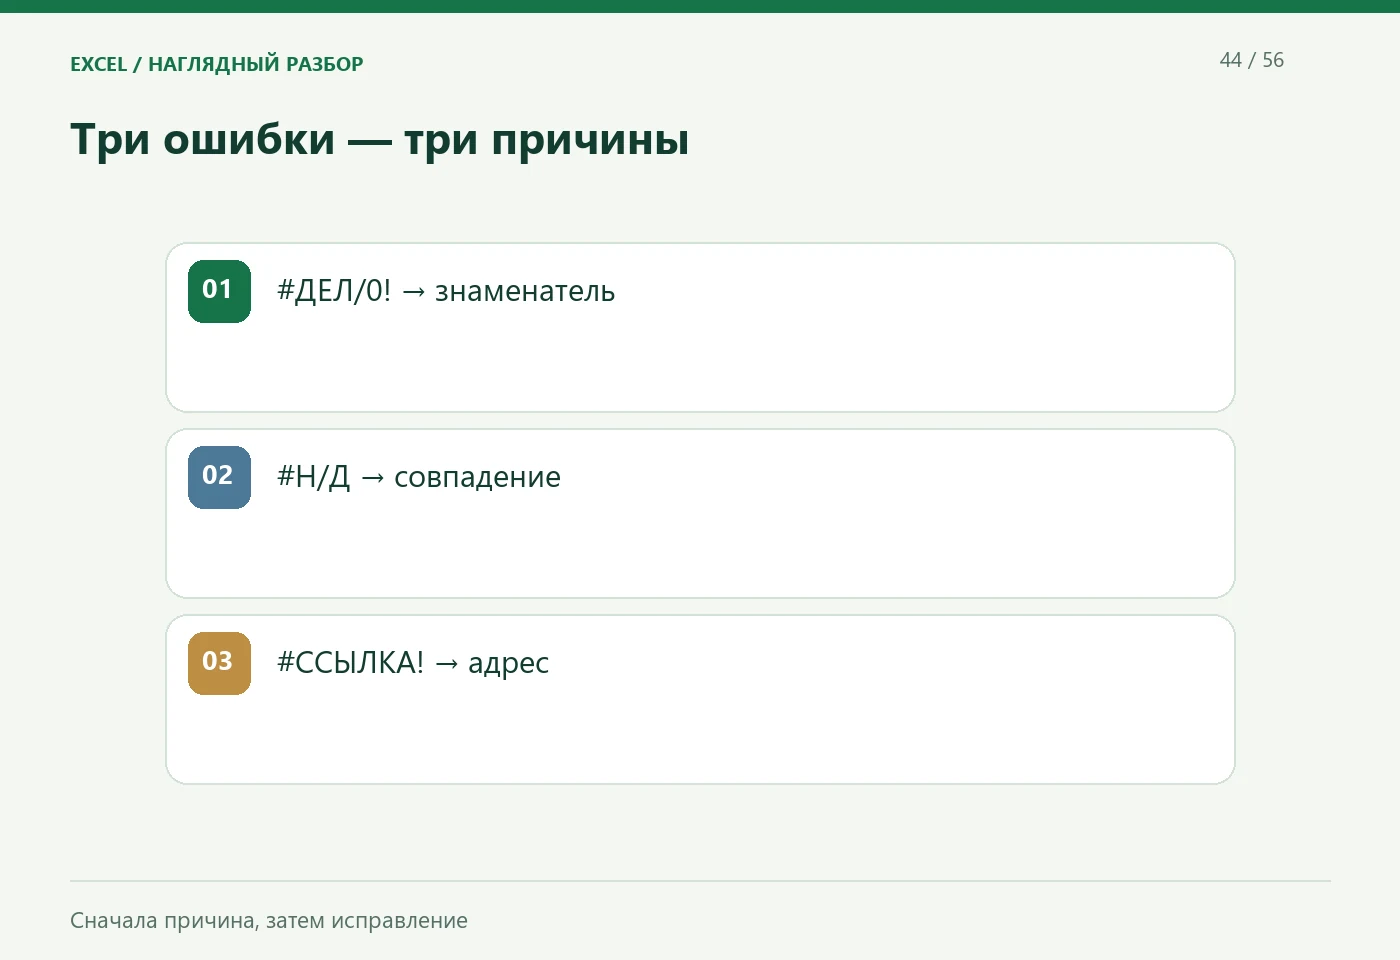Click the slide title "Три ошибки — три причины"
1400x960 pixels.
pyautogui.click(x=380, y=139)
